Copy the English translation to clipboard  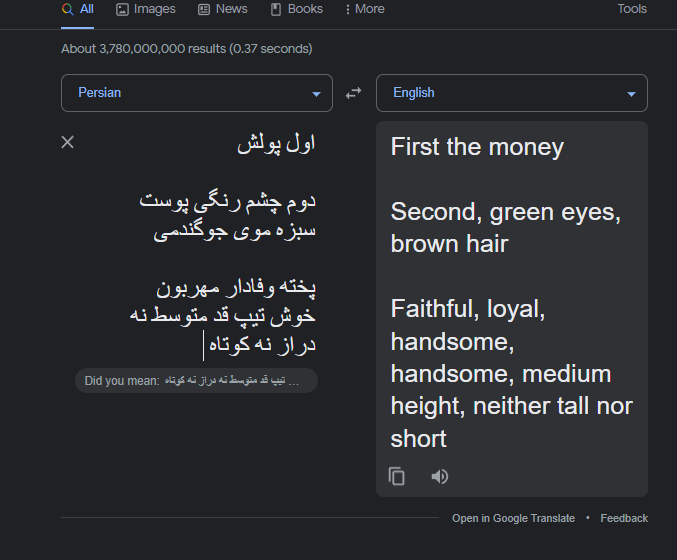click(x=396, y=477)
